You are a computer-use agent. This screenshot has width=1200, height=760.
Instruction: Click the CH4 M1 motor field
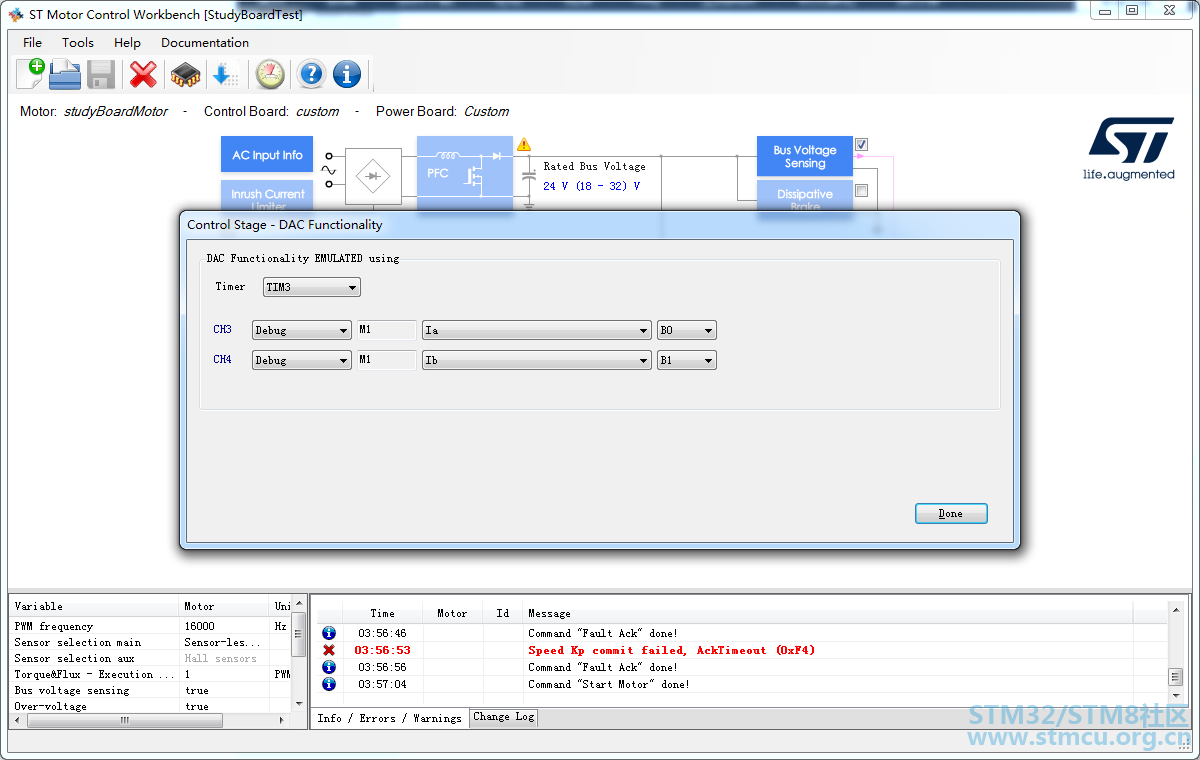coord(387,360)
